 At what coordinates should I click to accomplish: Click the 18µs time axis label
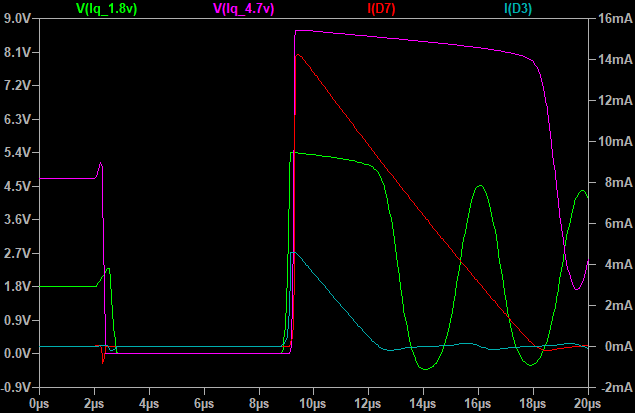pos(533,404)
